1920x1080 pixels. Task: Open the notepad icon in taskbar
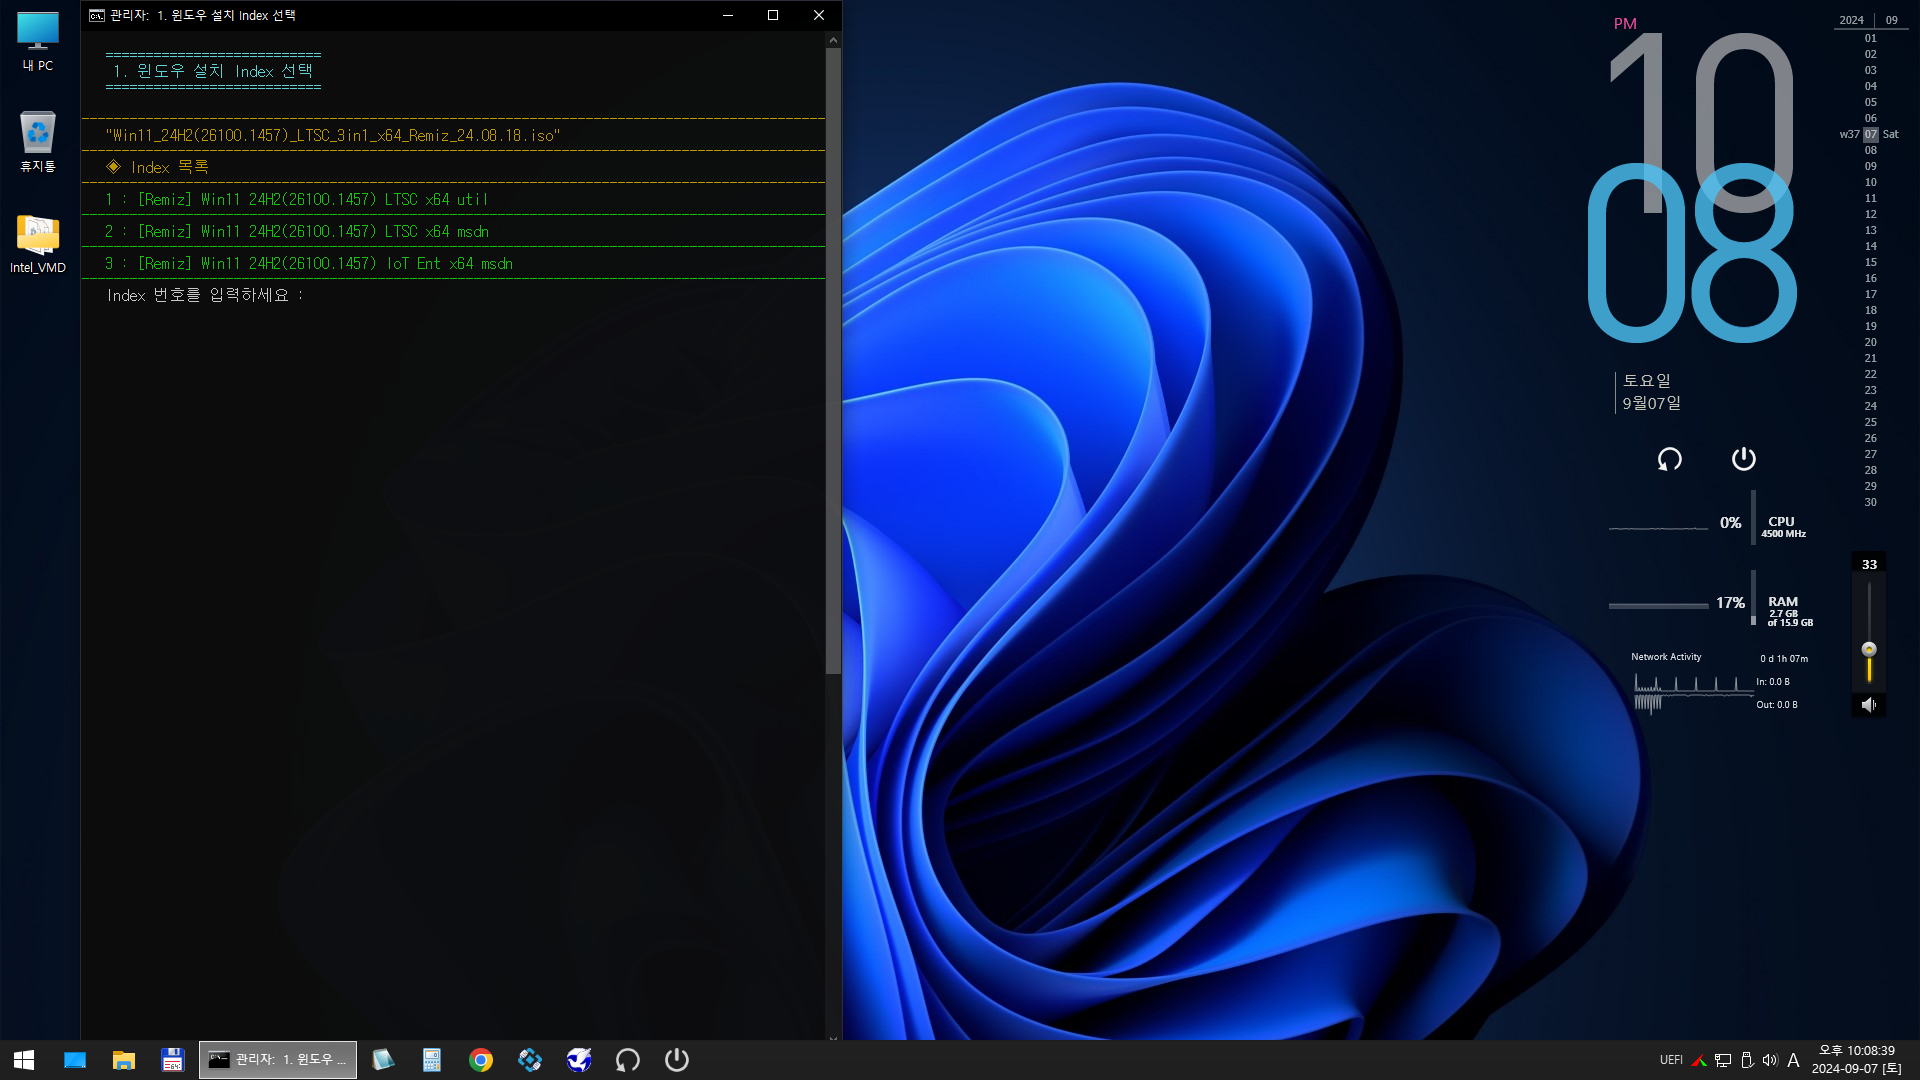click(383, 1060)
